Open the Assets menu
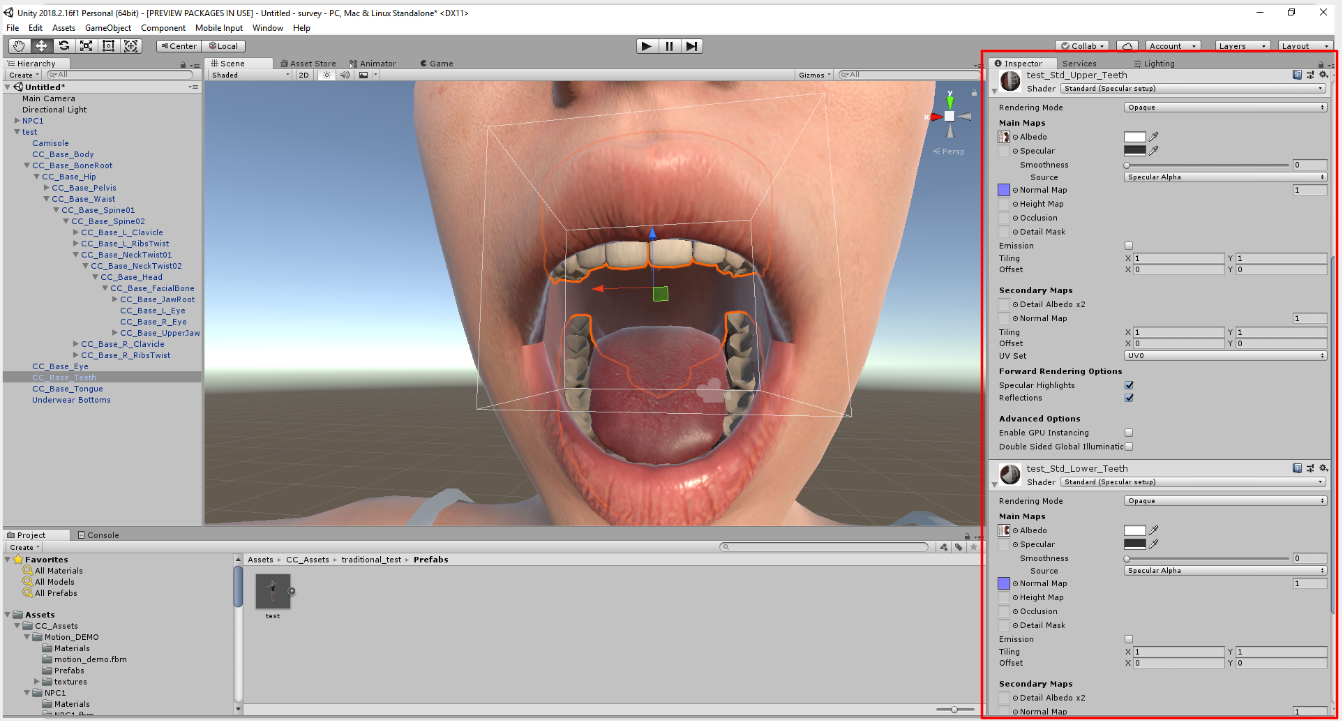Image resolution: width=1342 pixels, height=721 pixels. pyautogui.click(x=63, y=28)
